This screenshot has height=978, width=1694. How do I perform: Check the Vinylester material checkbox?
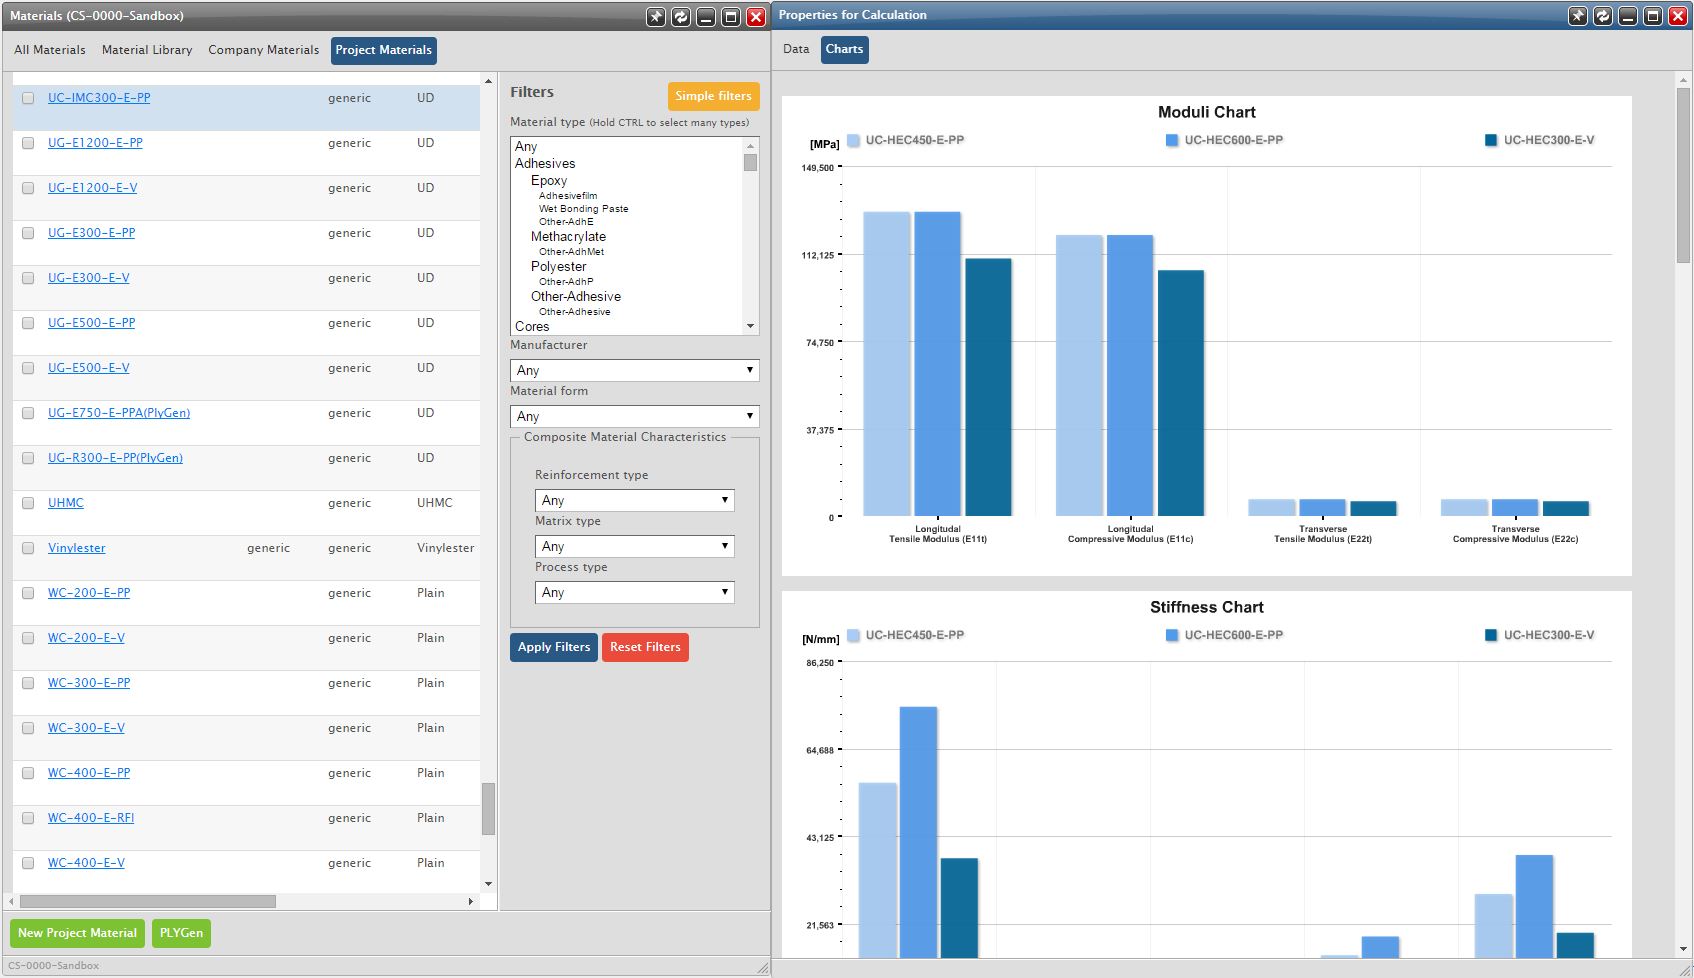[x=28, y=548]
